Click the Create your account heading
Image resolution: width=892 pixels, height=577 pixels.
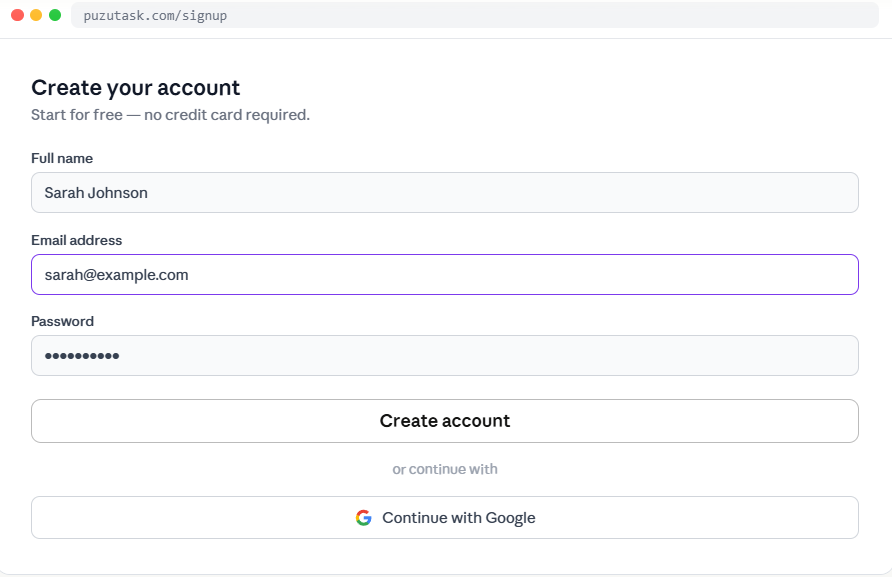click(135, 87)
